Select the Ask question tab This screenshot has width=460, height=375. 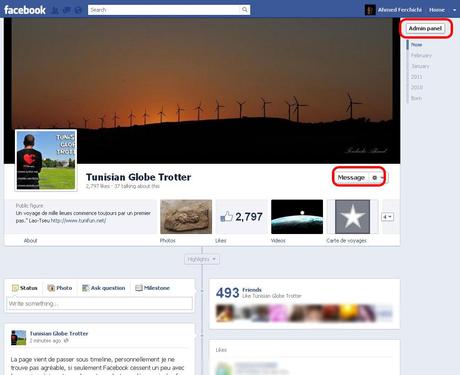pyautogui.click(x=104, y=288)
